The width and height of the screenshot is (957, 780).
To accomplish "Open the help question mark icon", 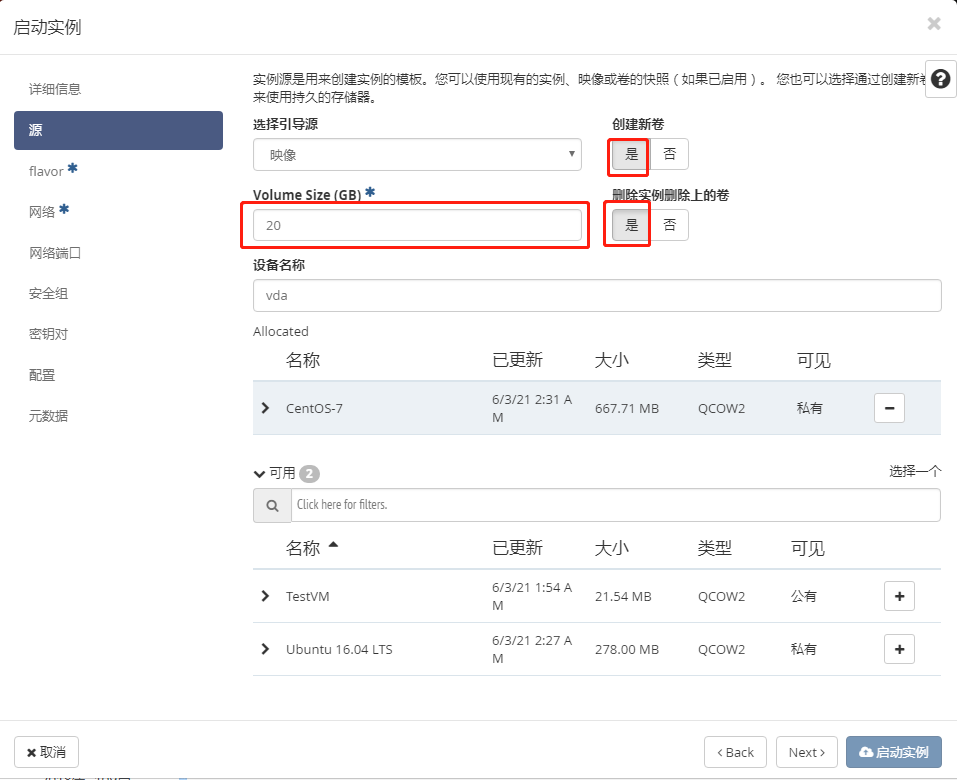I will (x=939, y=78).
